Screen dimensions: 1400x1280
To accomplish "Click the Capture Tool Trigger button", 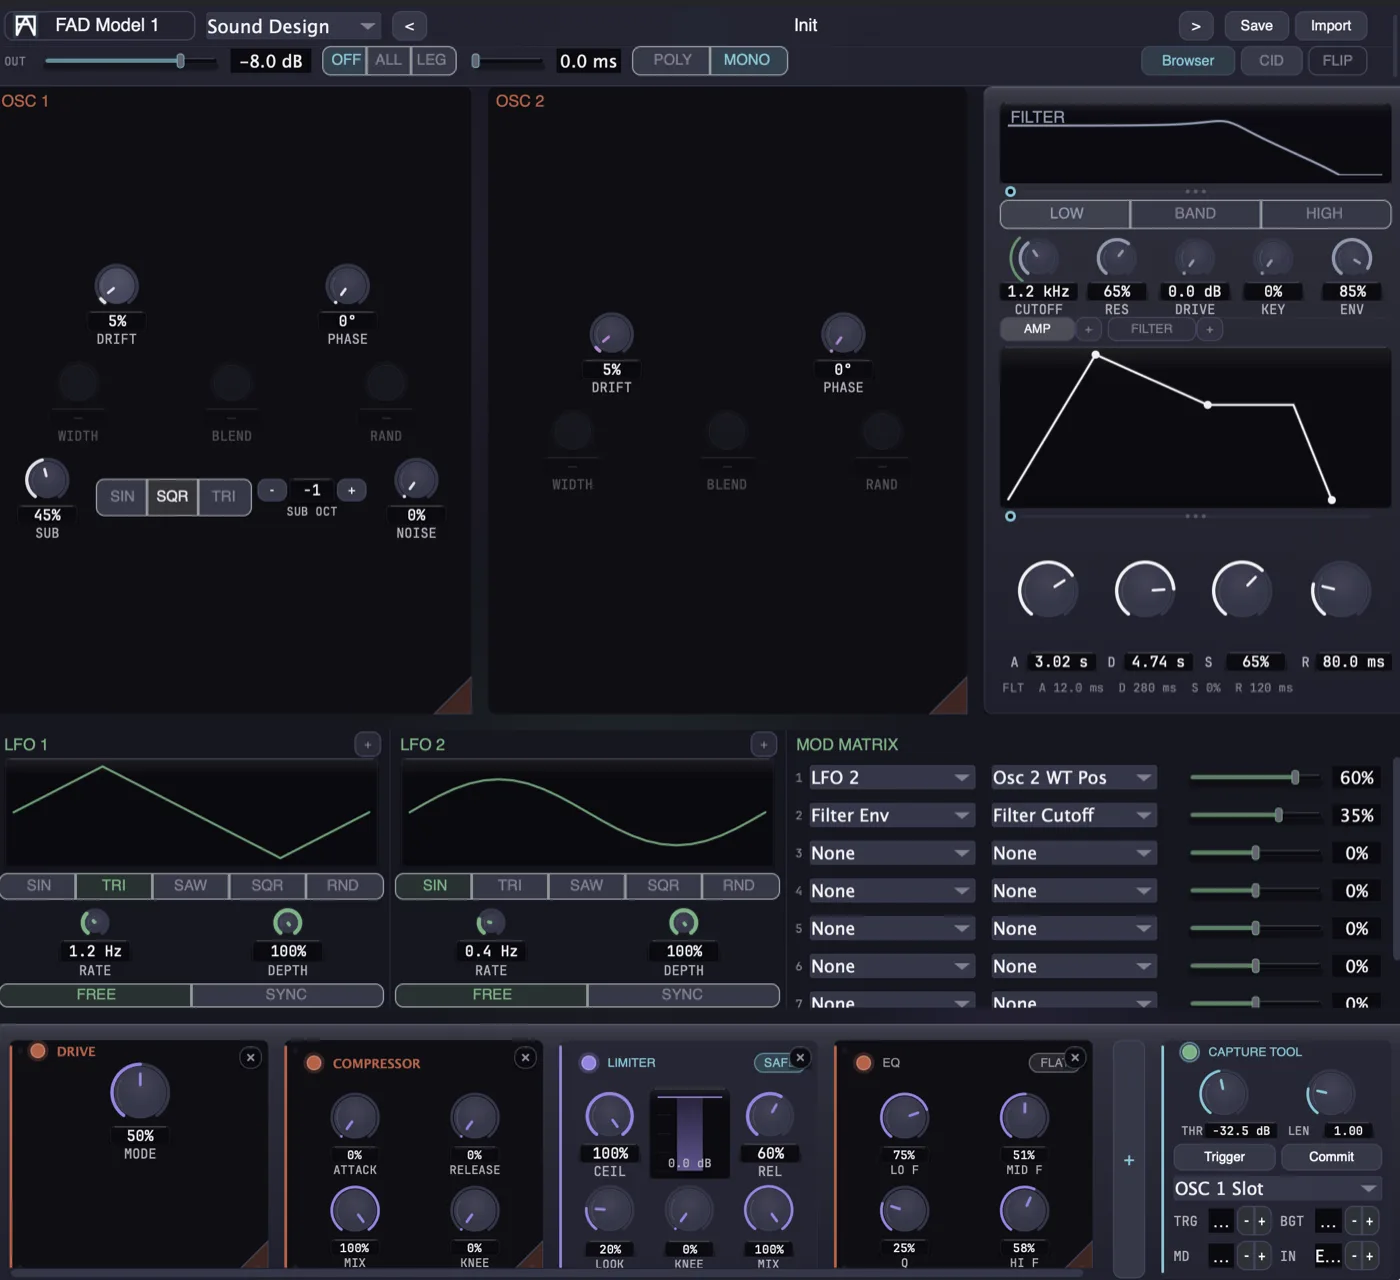I will click(x=1224, y=1157).
